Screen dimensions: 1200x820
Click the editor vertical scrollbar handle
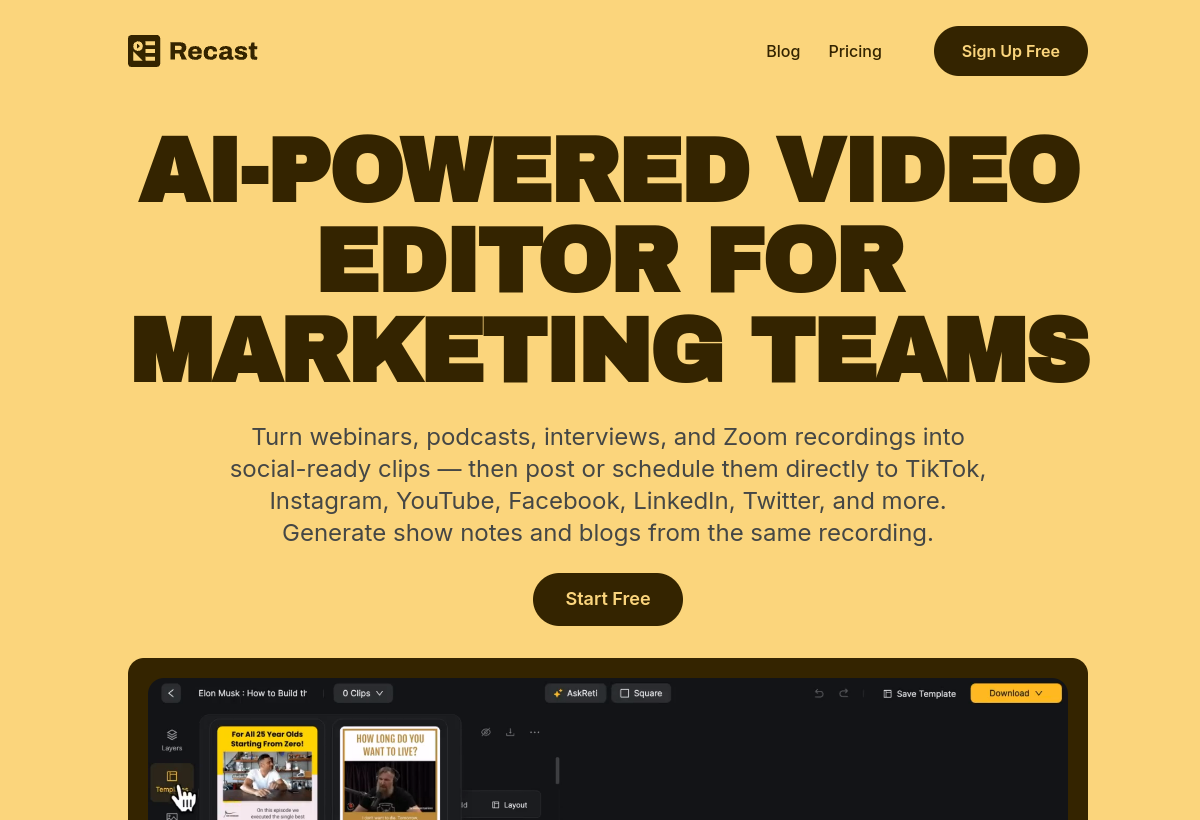(557, 770)
